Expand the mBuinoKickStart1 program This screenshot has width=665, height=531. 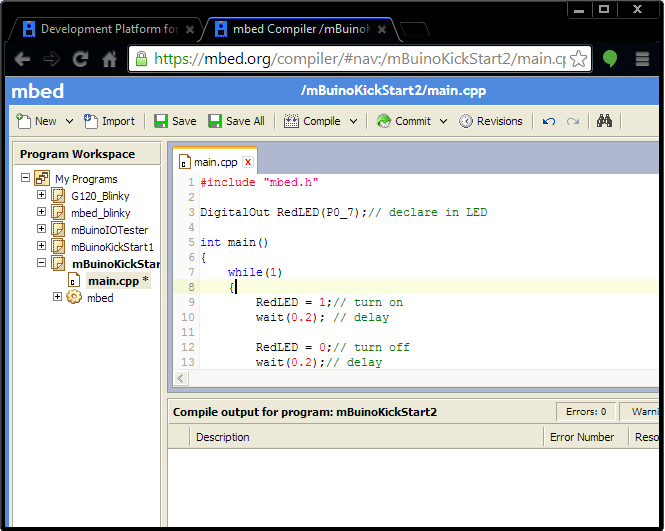click(41, 245)
